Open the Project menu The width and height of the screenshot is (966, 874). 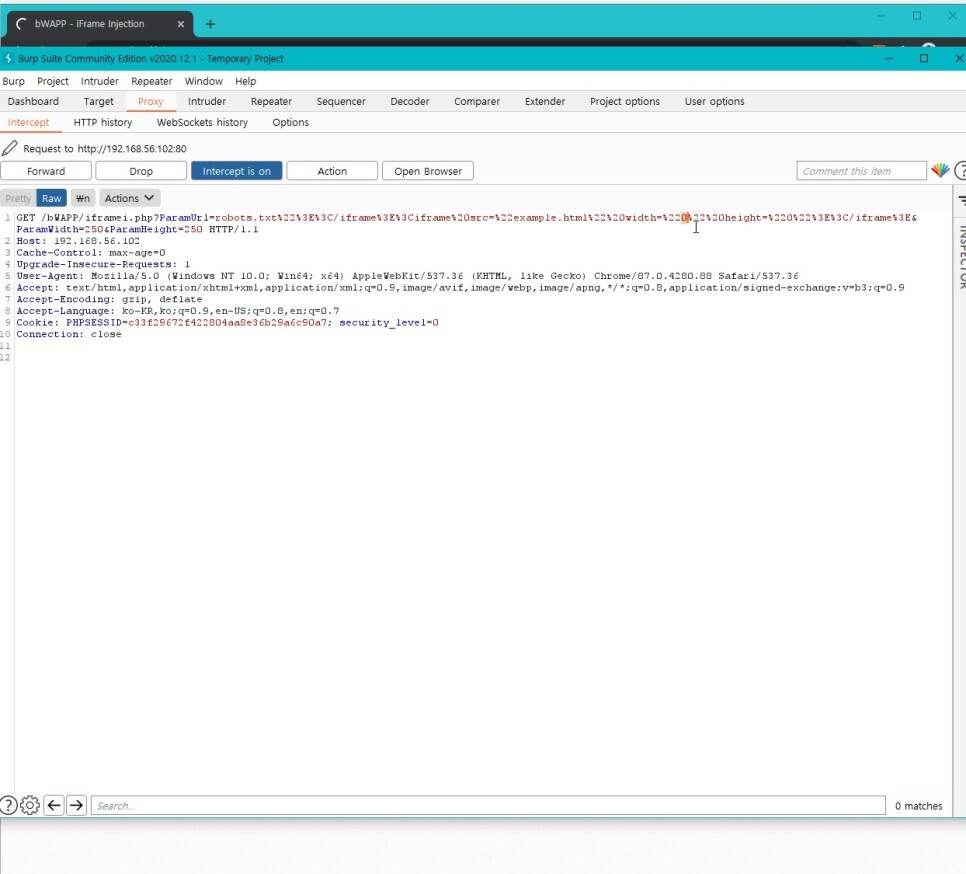pyautogui.click(x=53, y=81)
